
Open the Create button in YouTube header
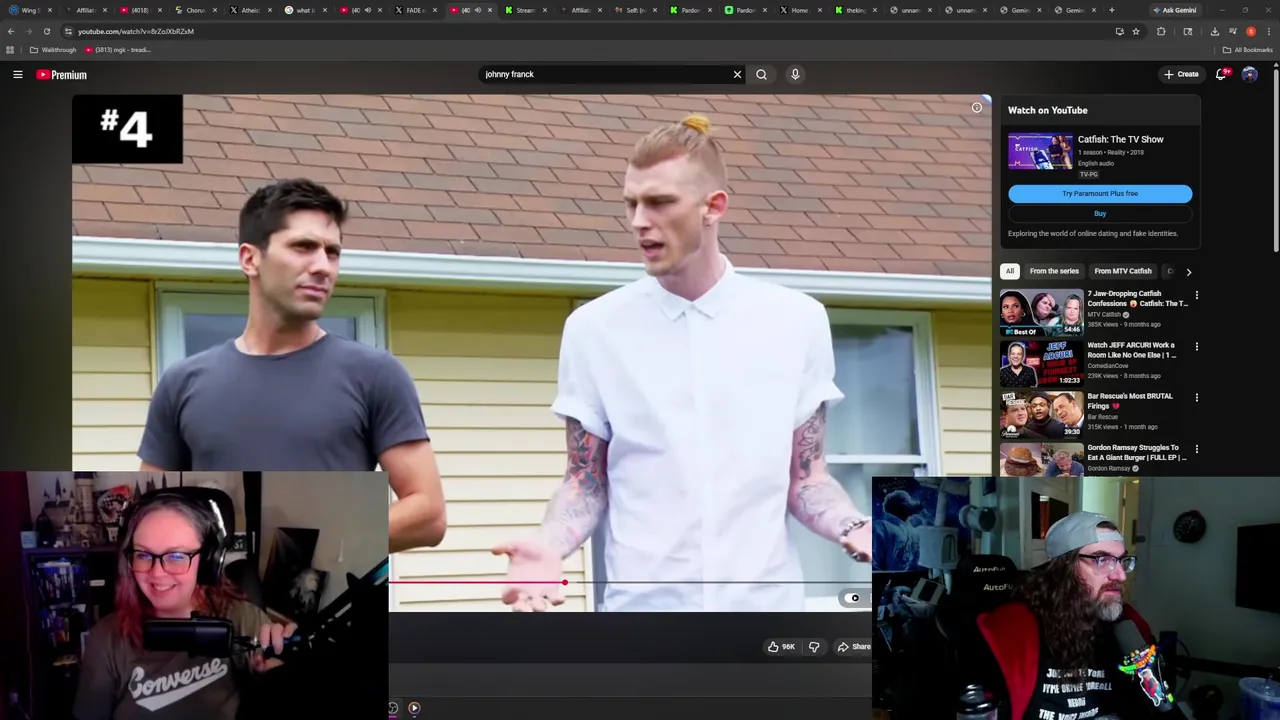[x=1181, y=74]
